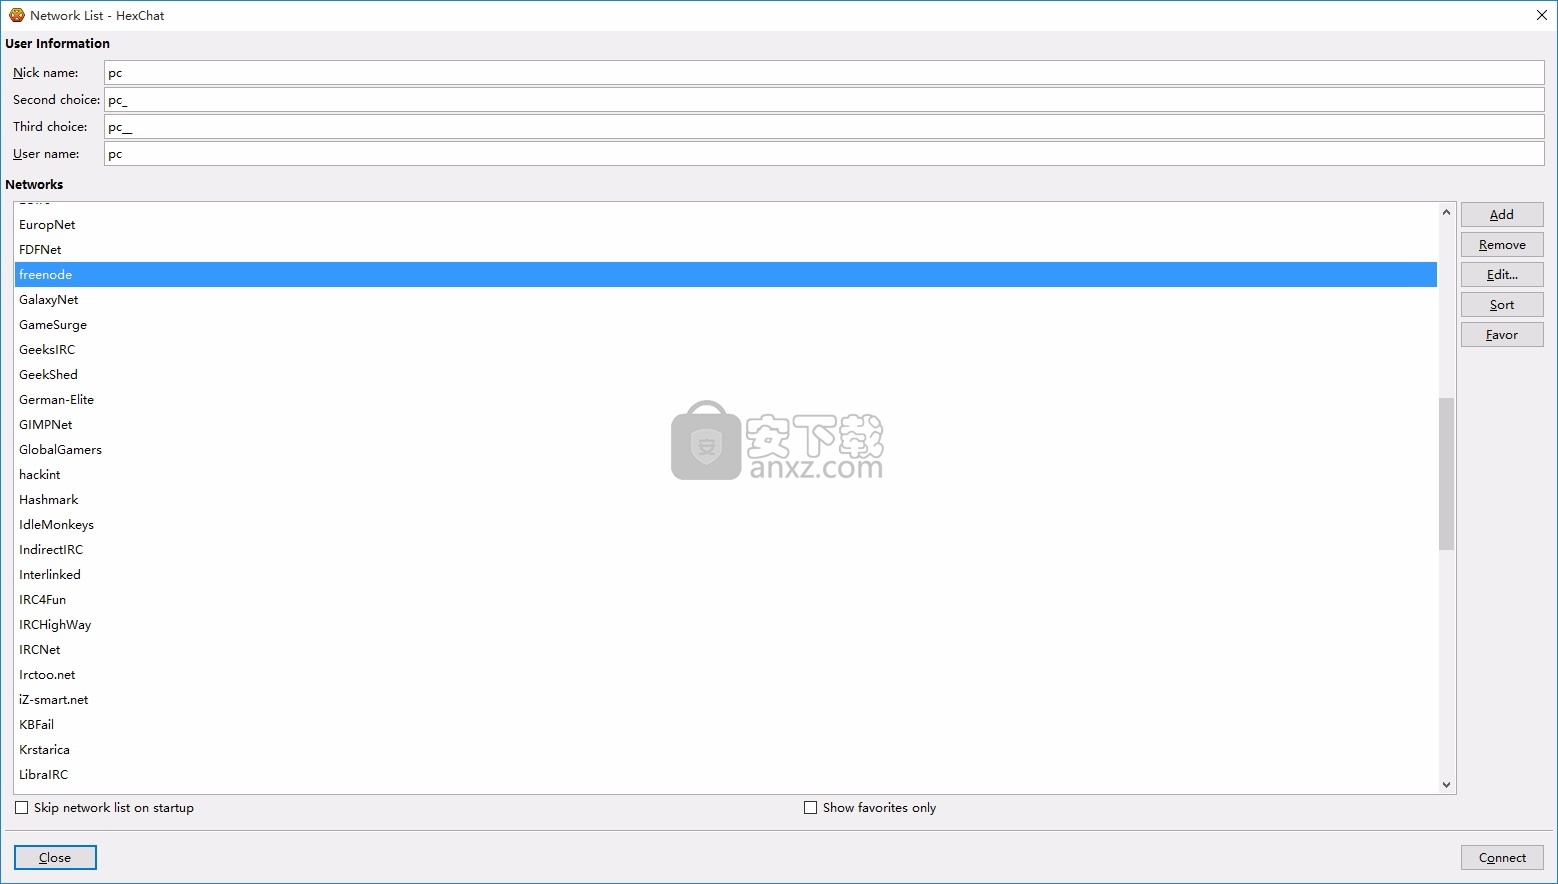Click the networks list scrollbar thumb

point(1446,474)
